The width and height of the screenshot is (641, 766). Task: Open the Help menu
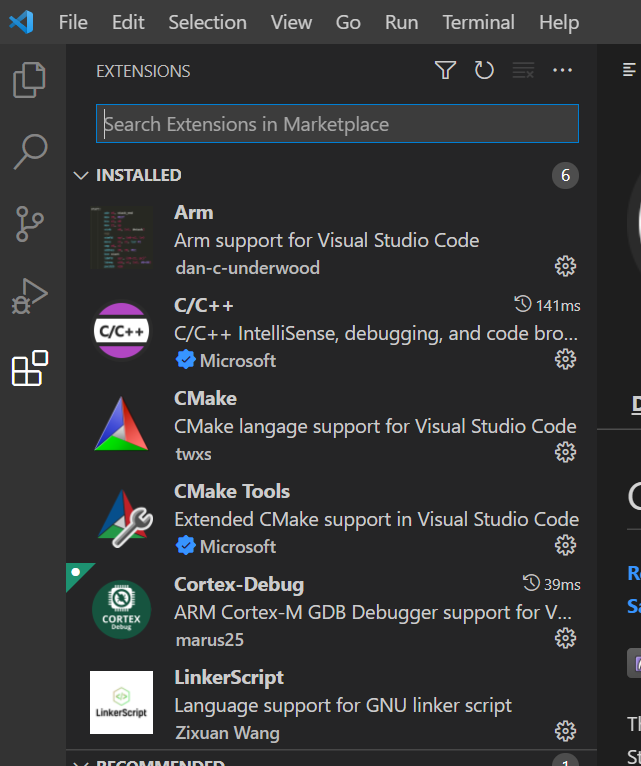point(559,22)
